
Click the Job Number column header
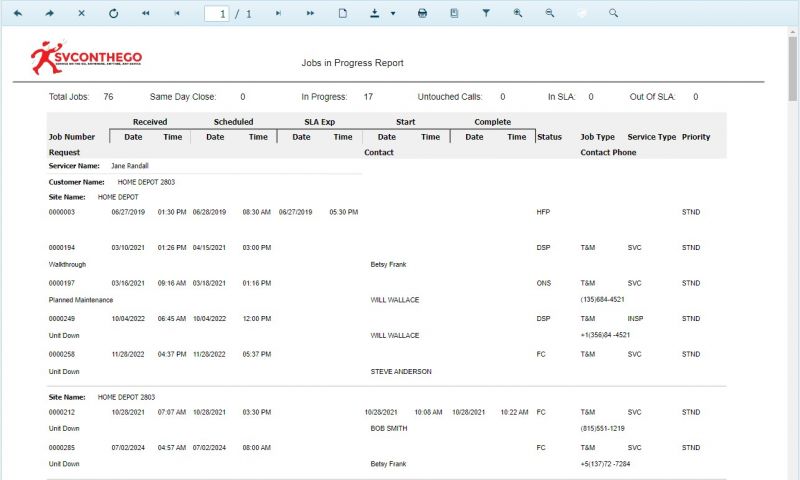tap(72, 137)
